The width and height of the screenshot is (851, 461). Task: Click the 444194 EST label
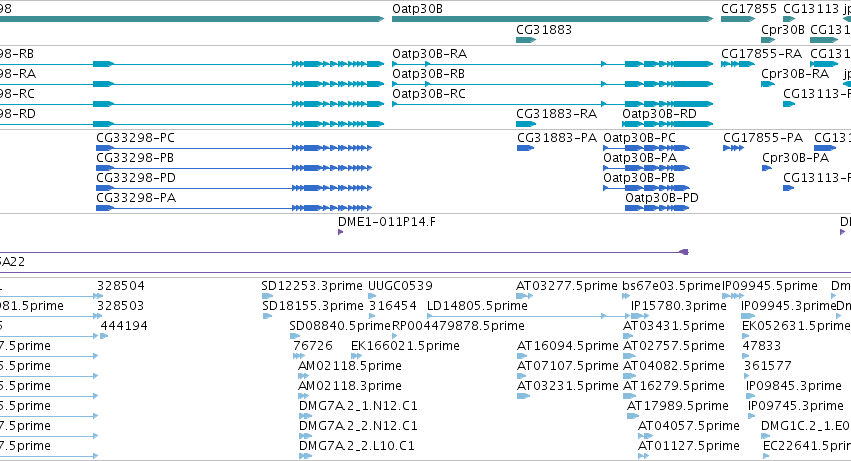(124, 326)
